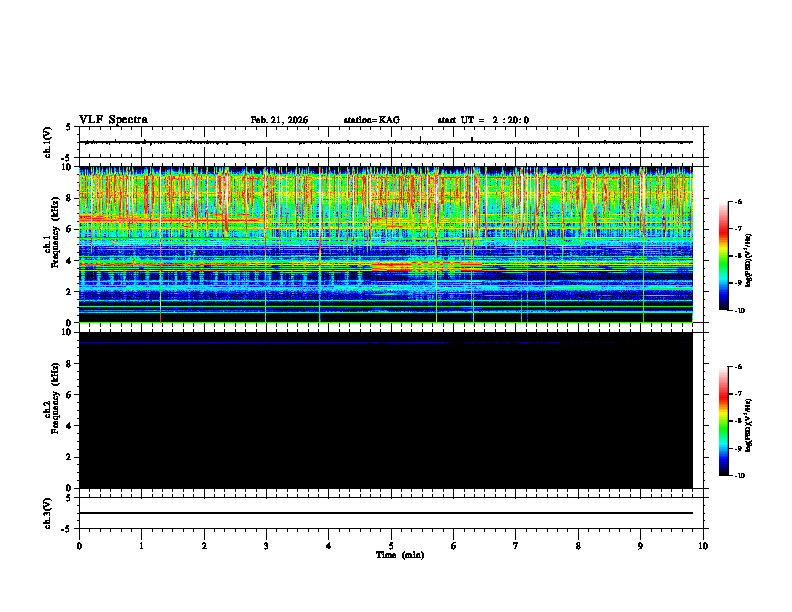Click the colorful ch.1 spectrogram panel
The height and width of the screenshot is (612, 792).
(x=386, y=244)
